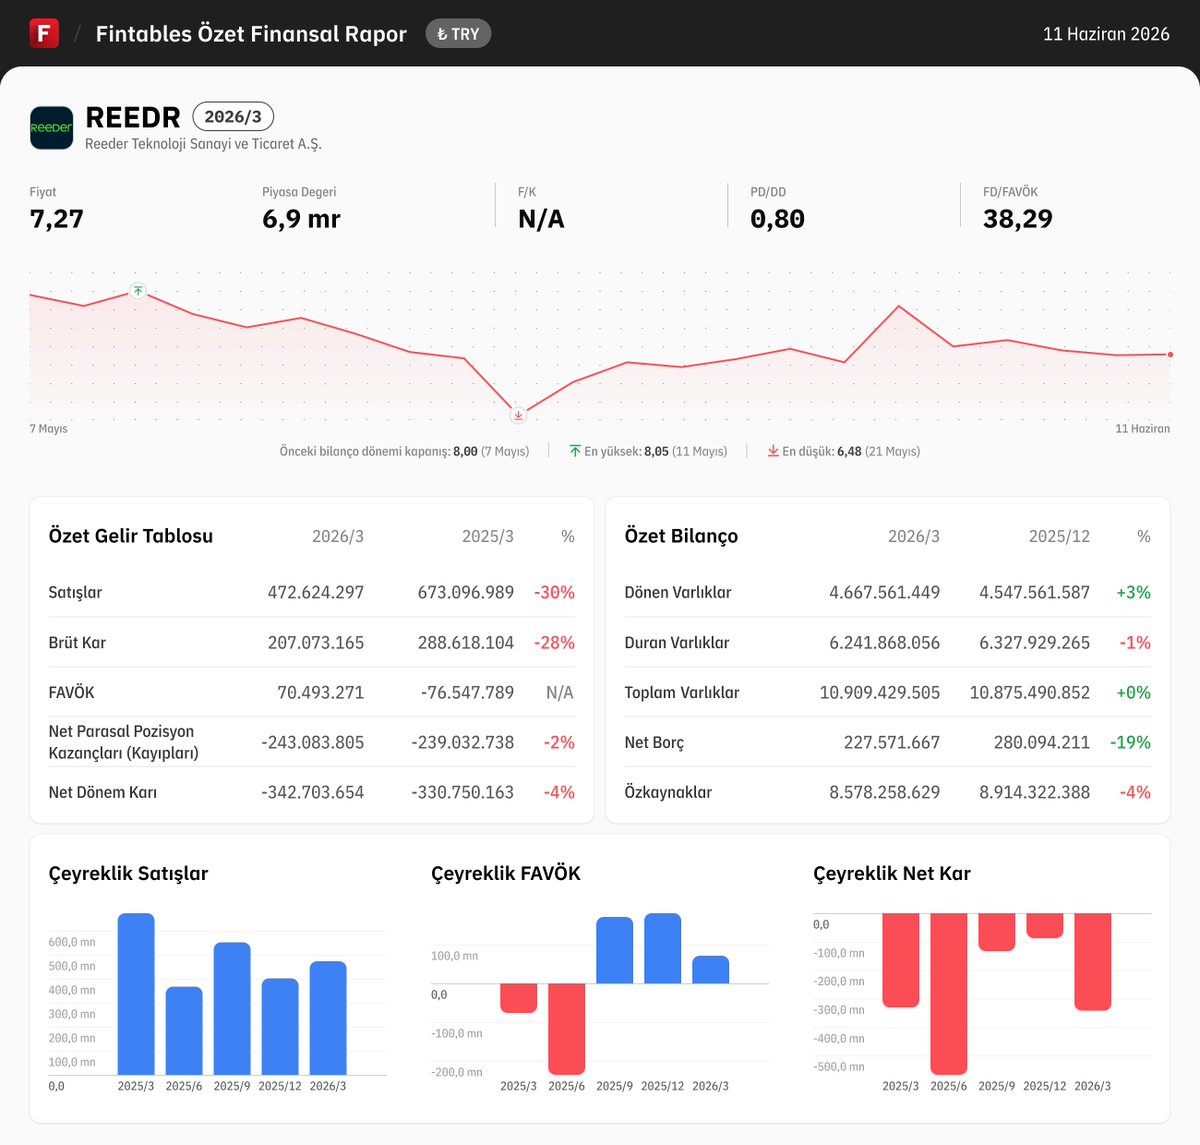Image resolution: width=1200 pixels, height=1145 pixels.
Task: Click the FAVÖK 2025/3 value -76.547.789
Action: click(467, 692)
